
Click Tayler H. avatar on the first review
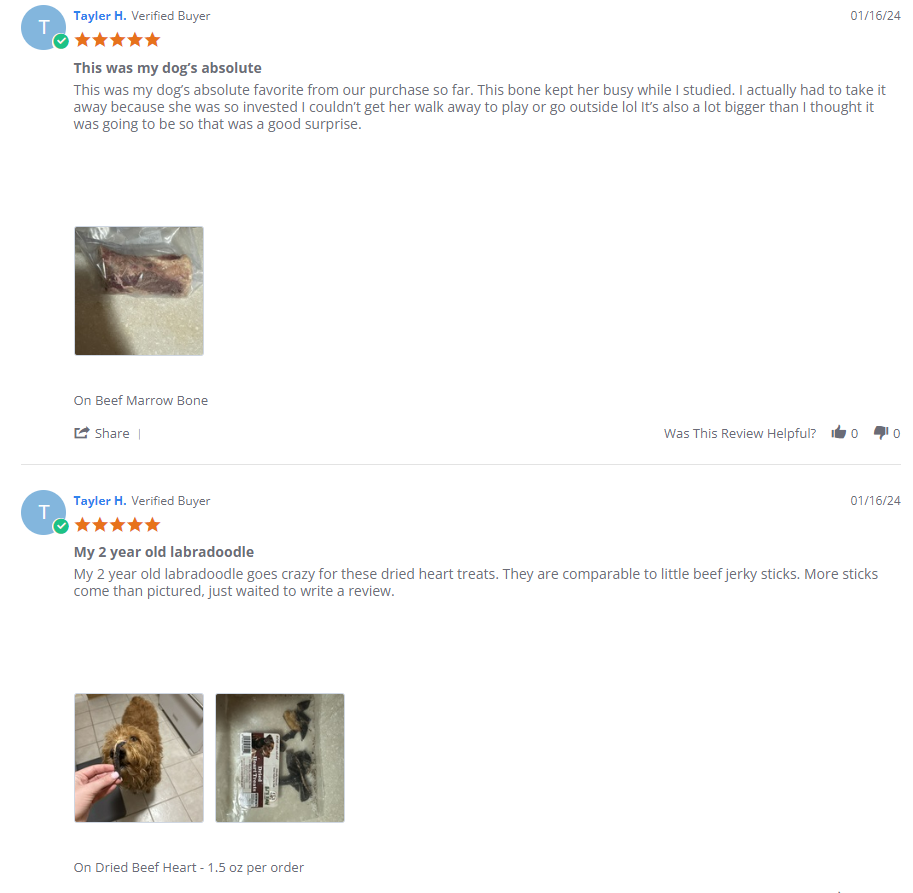tap(43, 27)
